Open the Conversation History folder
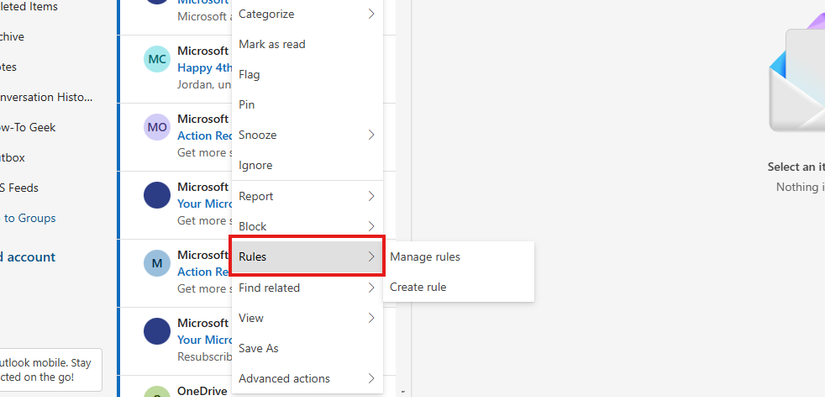Screen dimensions: 825x397 pos(46,97)
